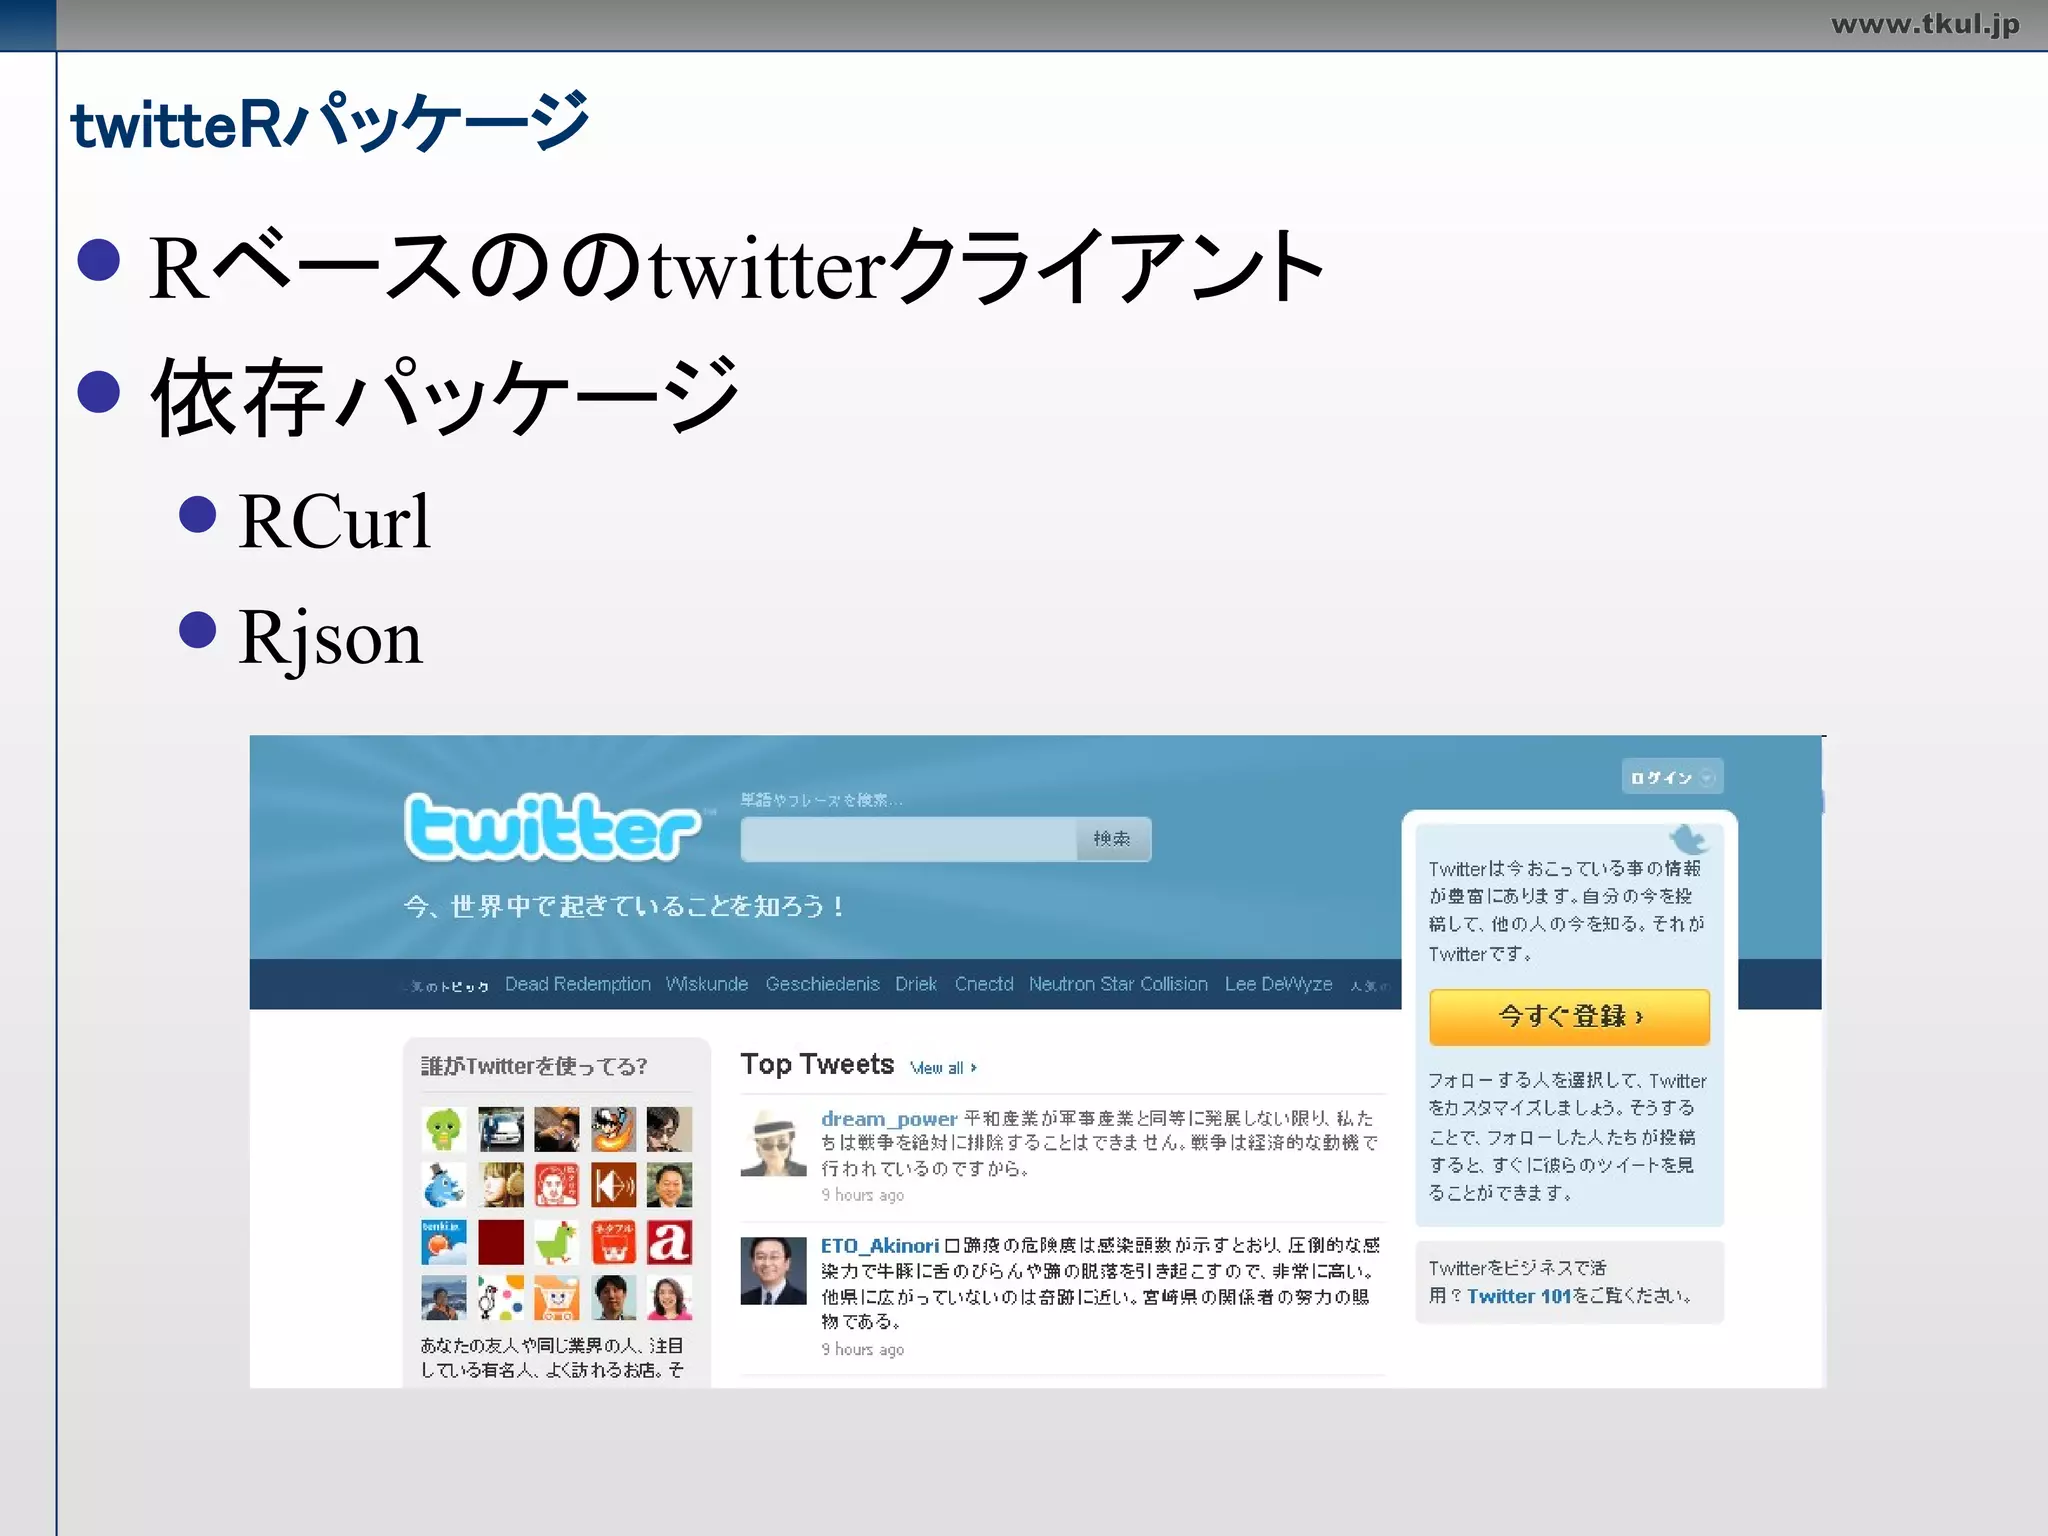2048x1536 pixels.
Task: Select the orange smiling shopping cart avatar
Action: (557, 1298)
